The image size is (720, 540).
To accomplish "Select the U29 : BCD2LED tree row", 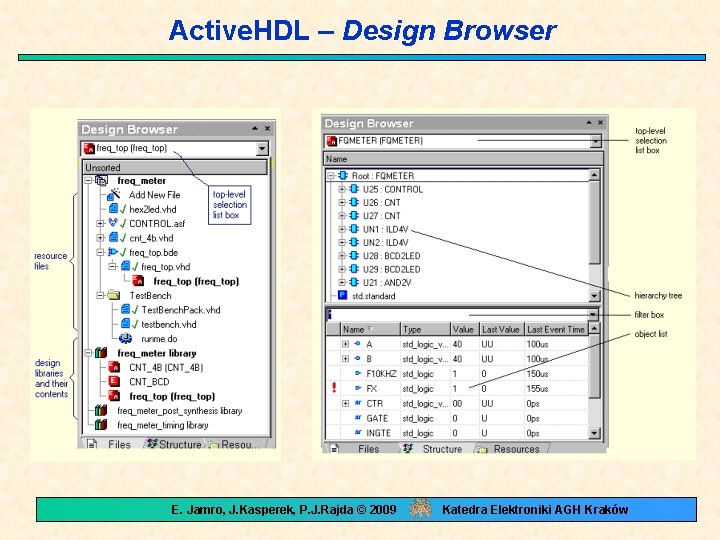I will (x=391, y=269).
